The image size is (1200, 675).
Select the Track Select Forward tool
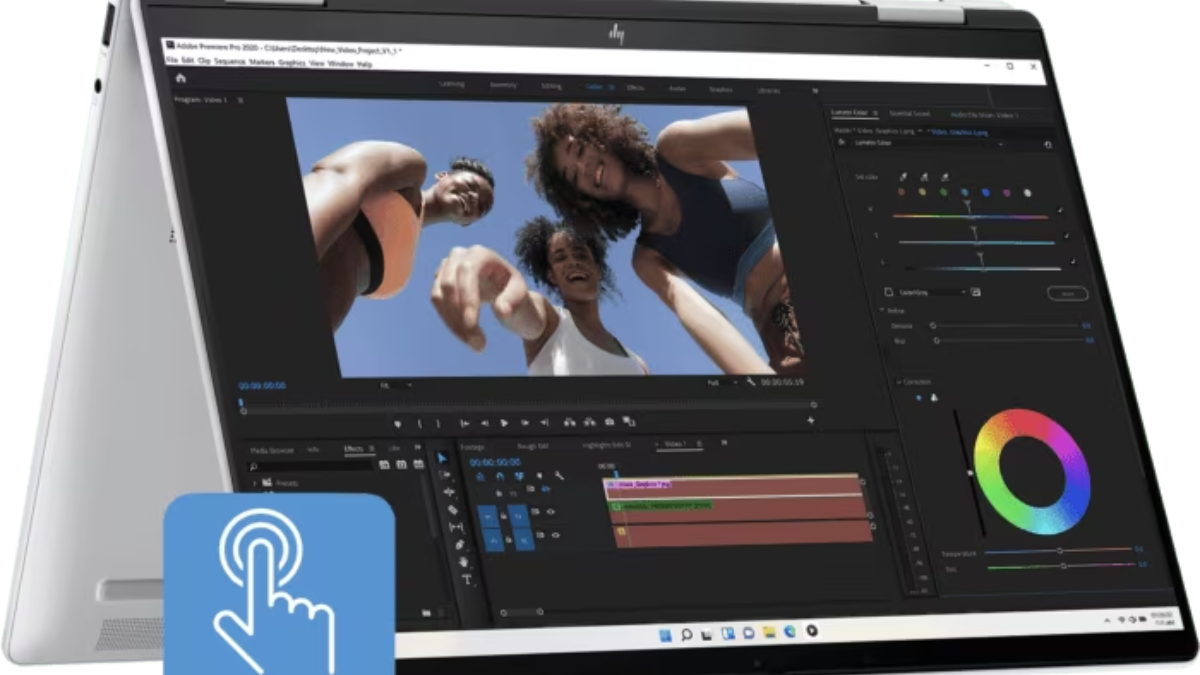(x=446, y=475)
